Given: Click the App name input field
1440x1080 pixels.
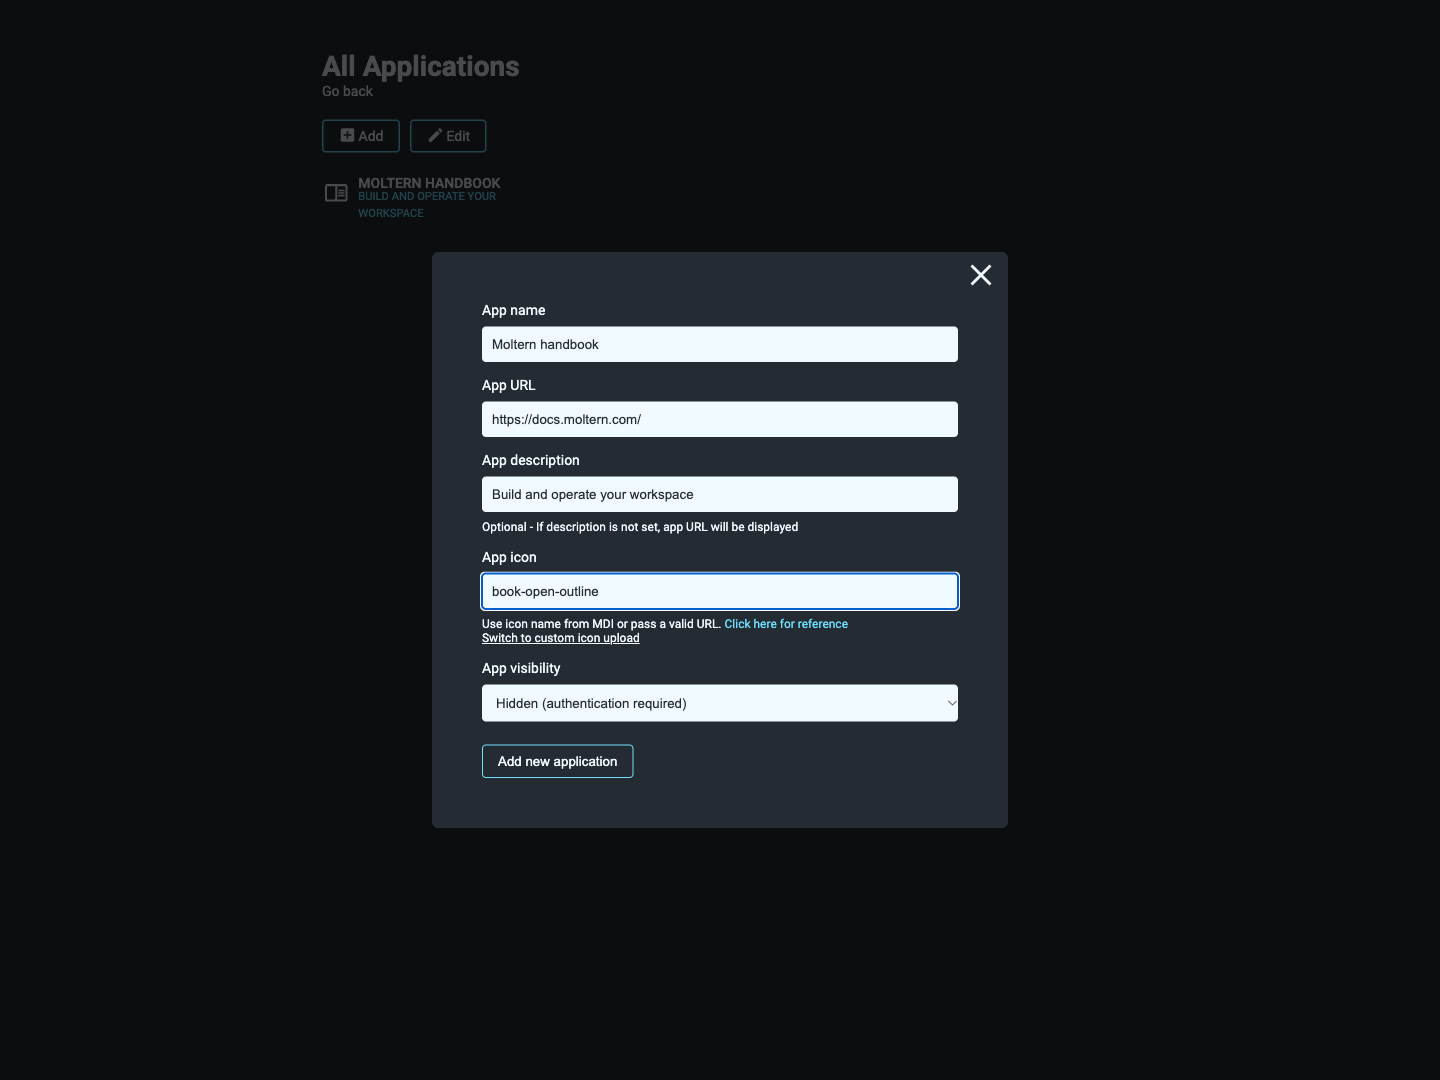Looking at the screenshot, I should tap(720, 344).
